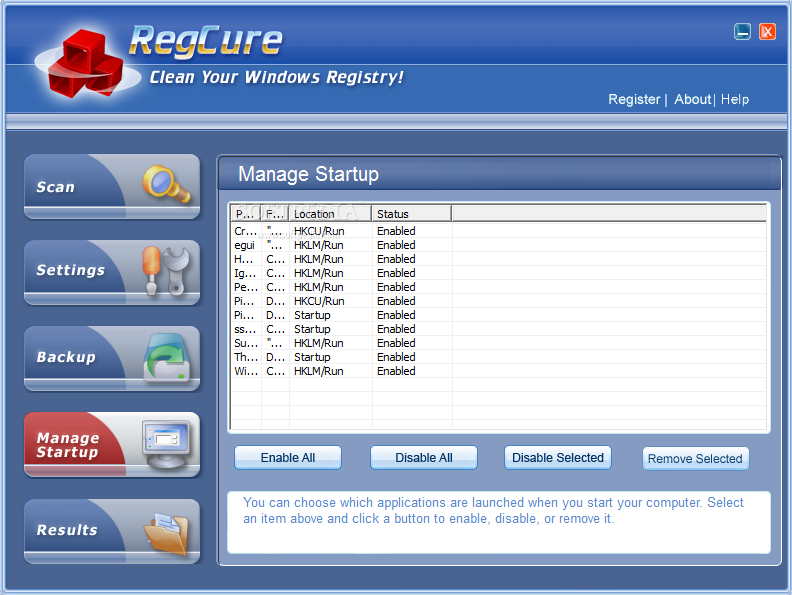Open the Settings section
The height and width of the screenshot is (595, 792).
click(x=112, y=272)
